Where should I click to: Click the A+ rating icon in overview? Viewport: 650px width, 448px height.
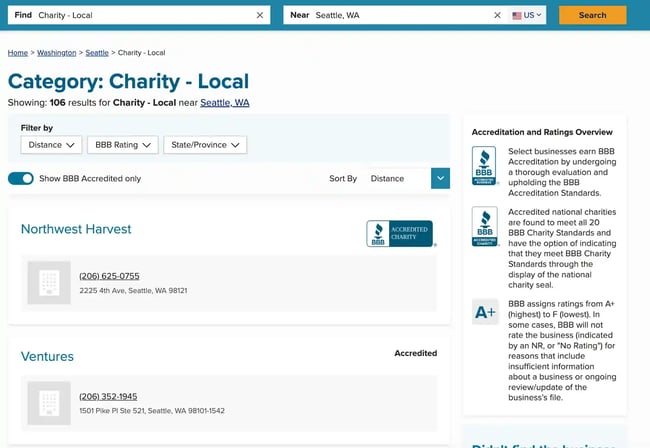[x=485, y=312]
